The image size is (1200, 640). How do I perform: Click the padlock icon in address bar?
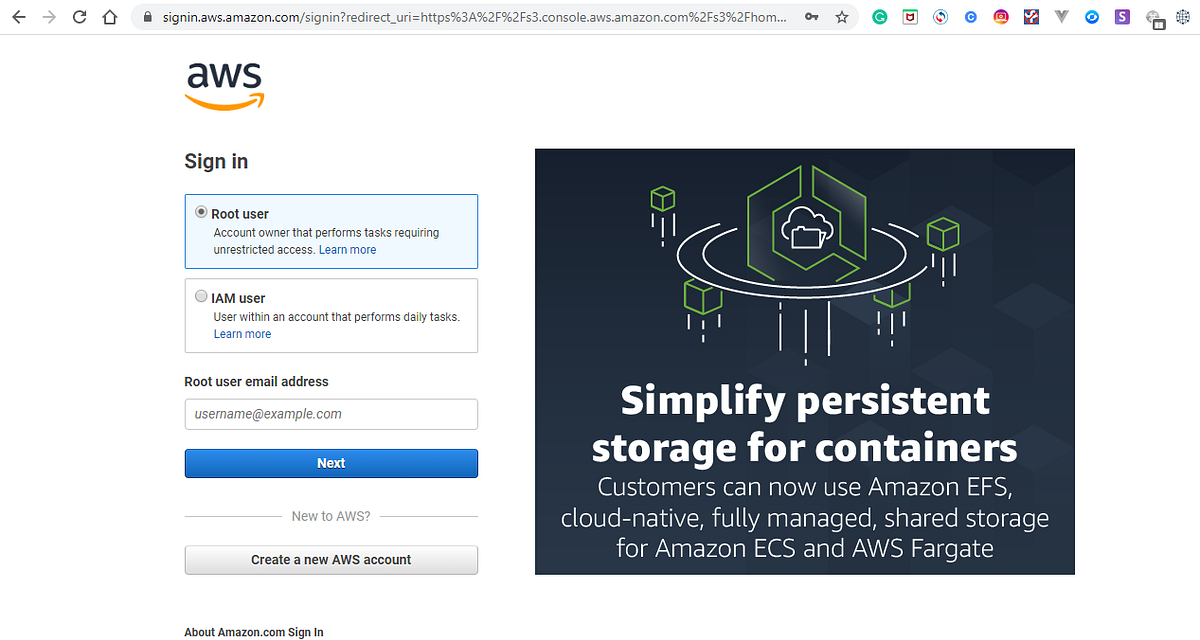point(146,17)
